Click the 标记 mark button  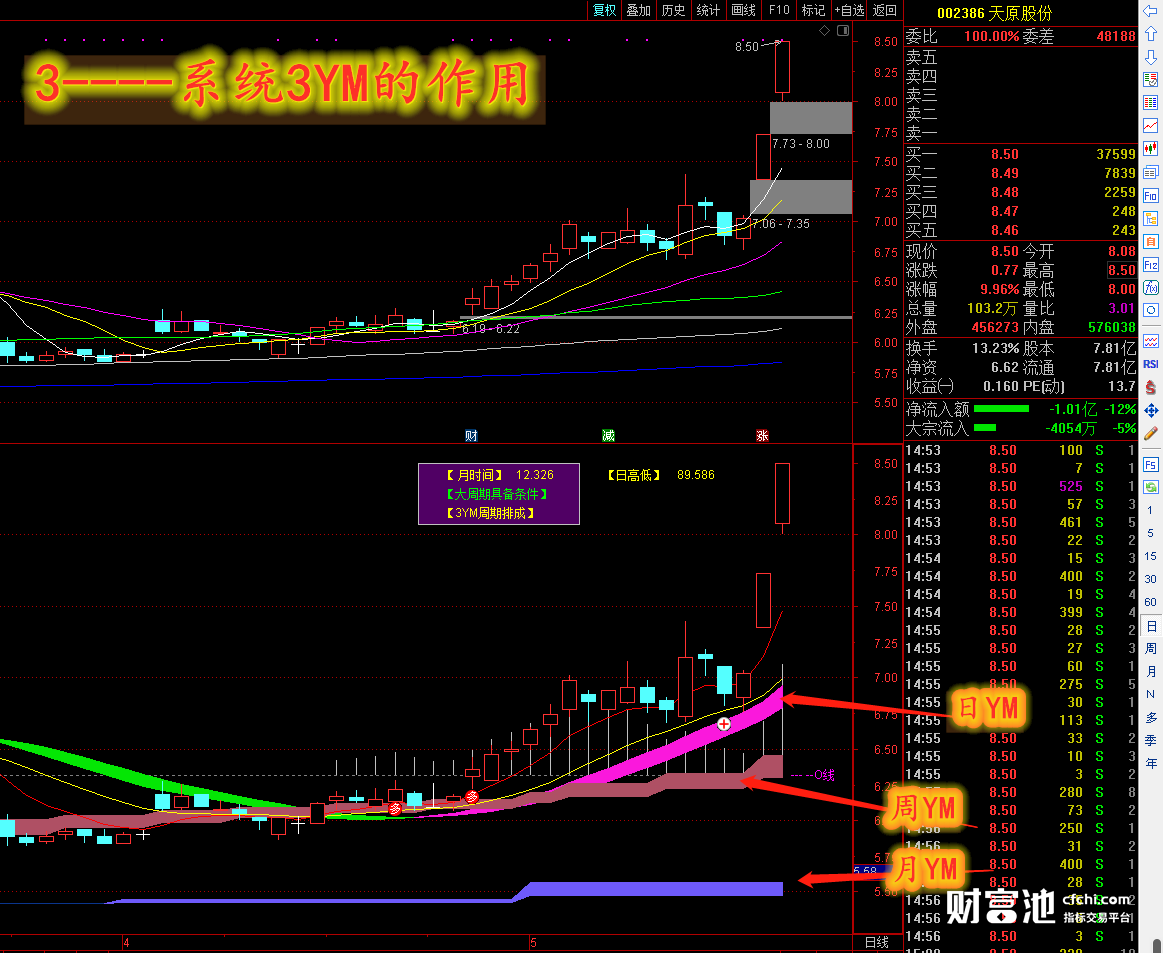(x=814, y=10)
